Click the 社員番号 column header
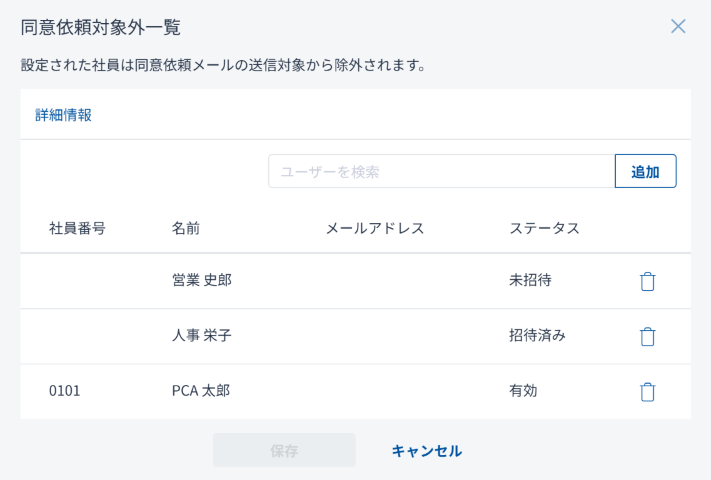 (77, 228)
